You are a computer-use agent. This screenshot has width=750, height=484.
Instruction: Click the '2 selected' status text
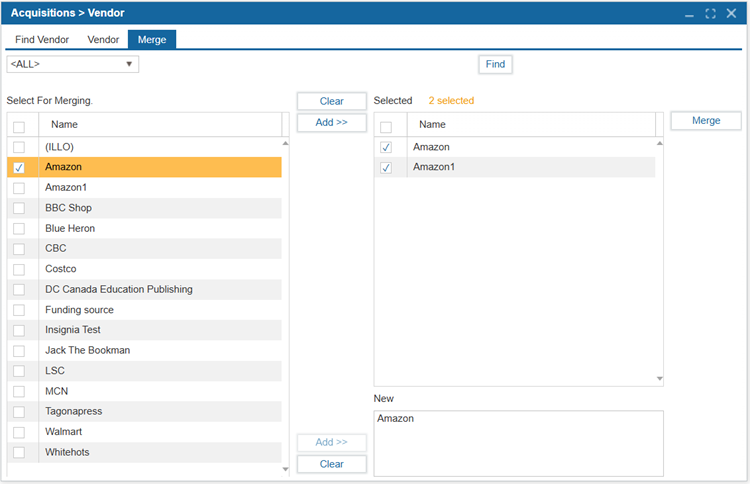point(451,100)
